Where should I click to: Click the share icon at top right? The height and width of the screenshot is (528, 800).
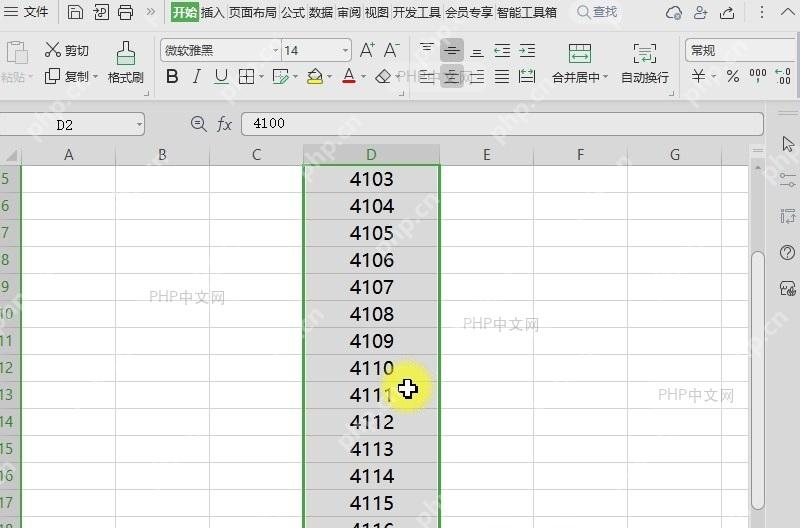point(727,12)
